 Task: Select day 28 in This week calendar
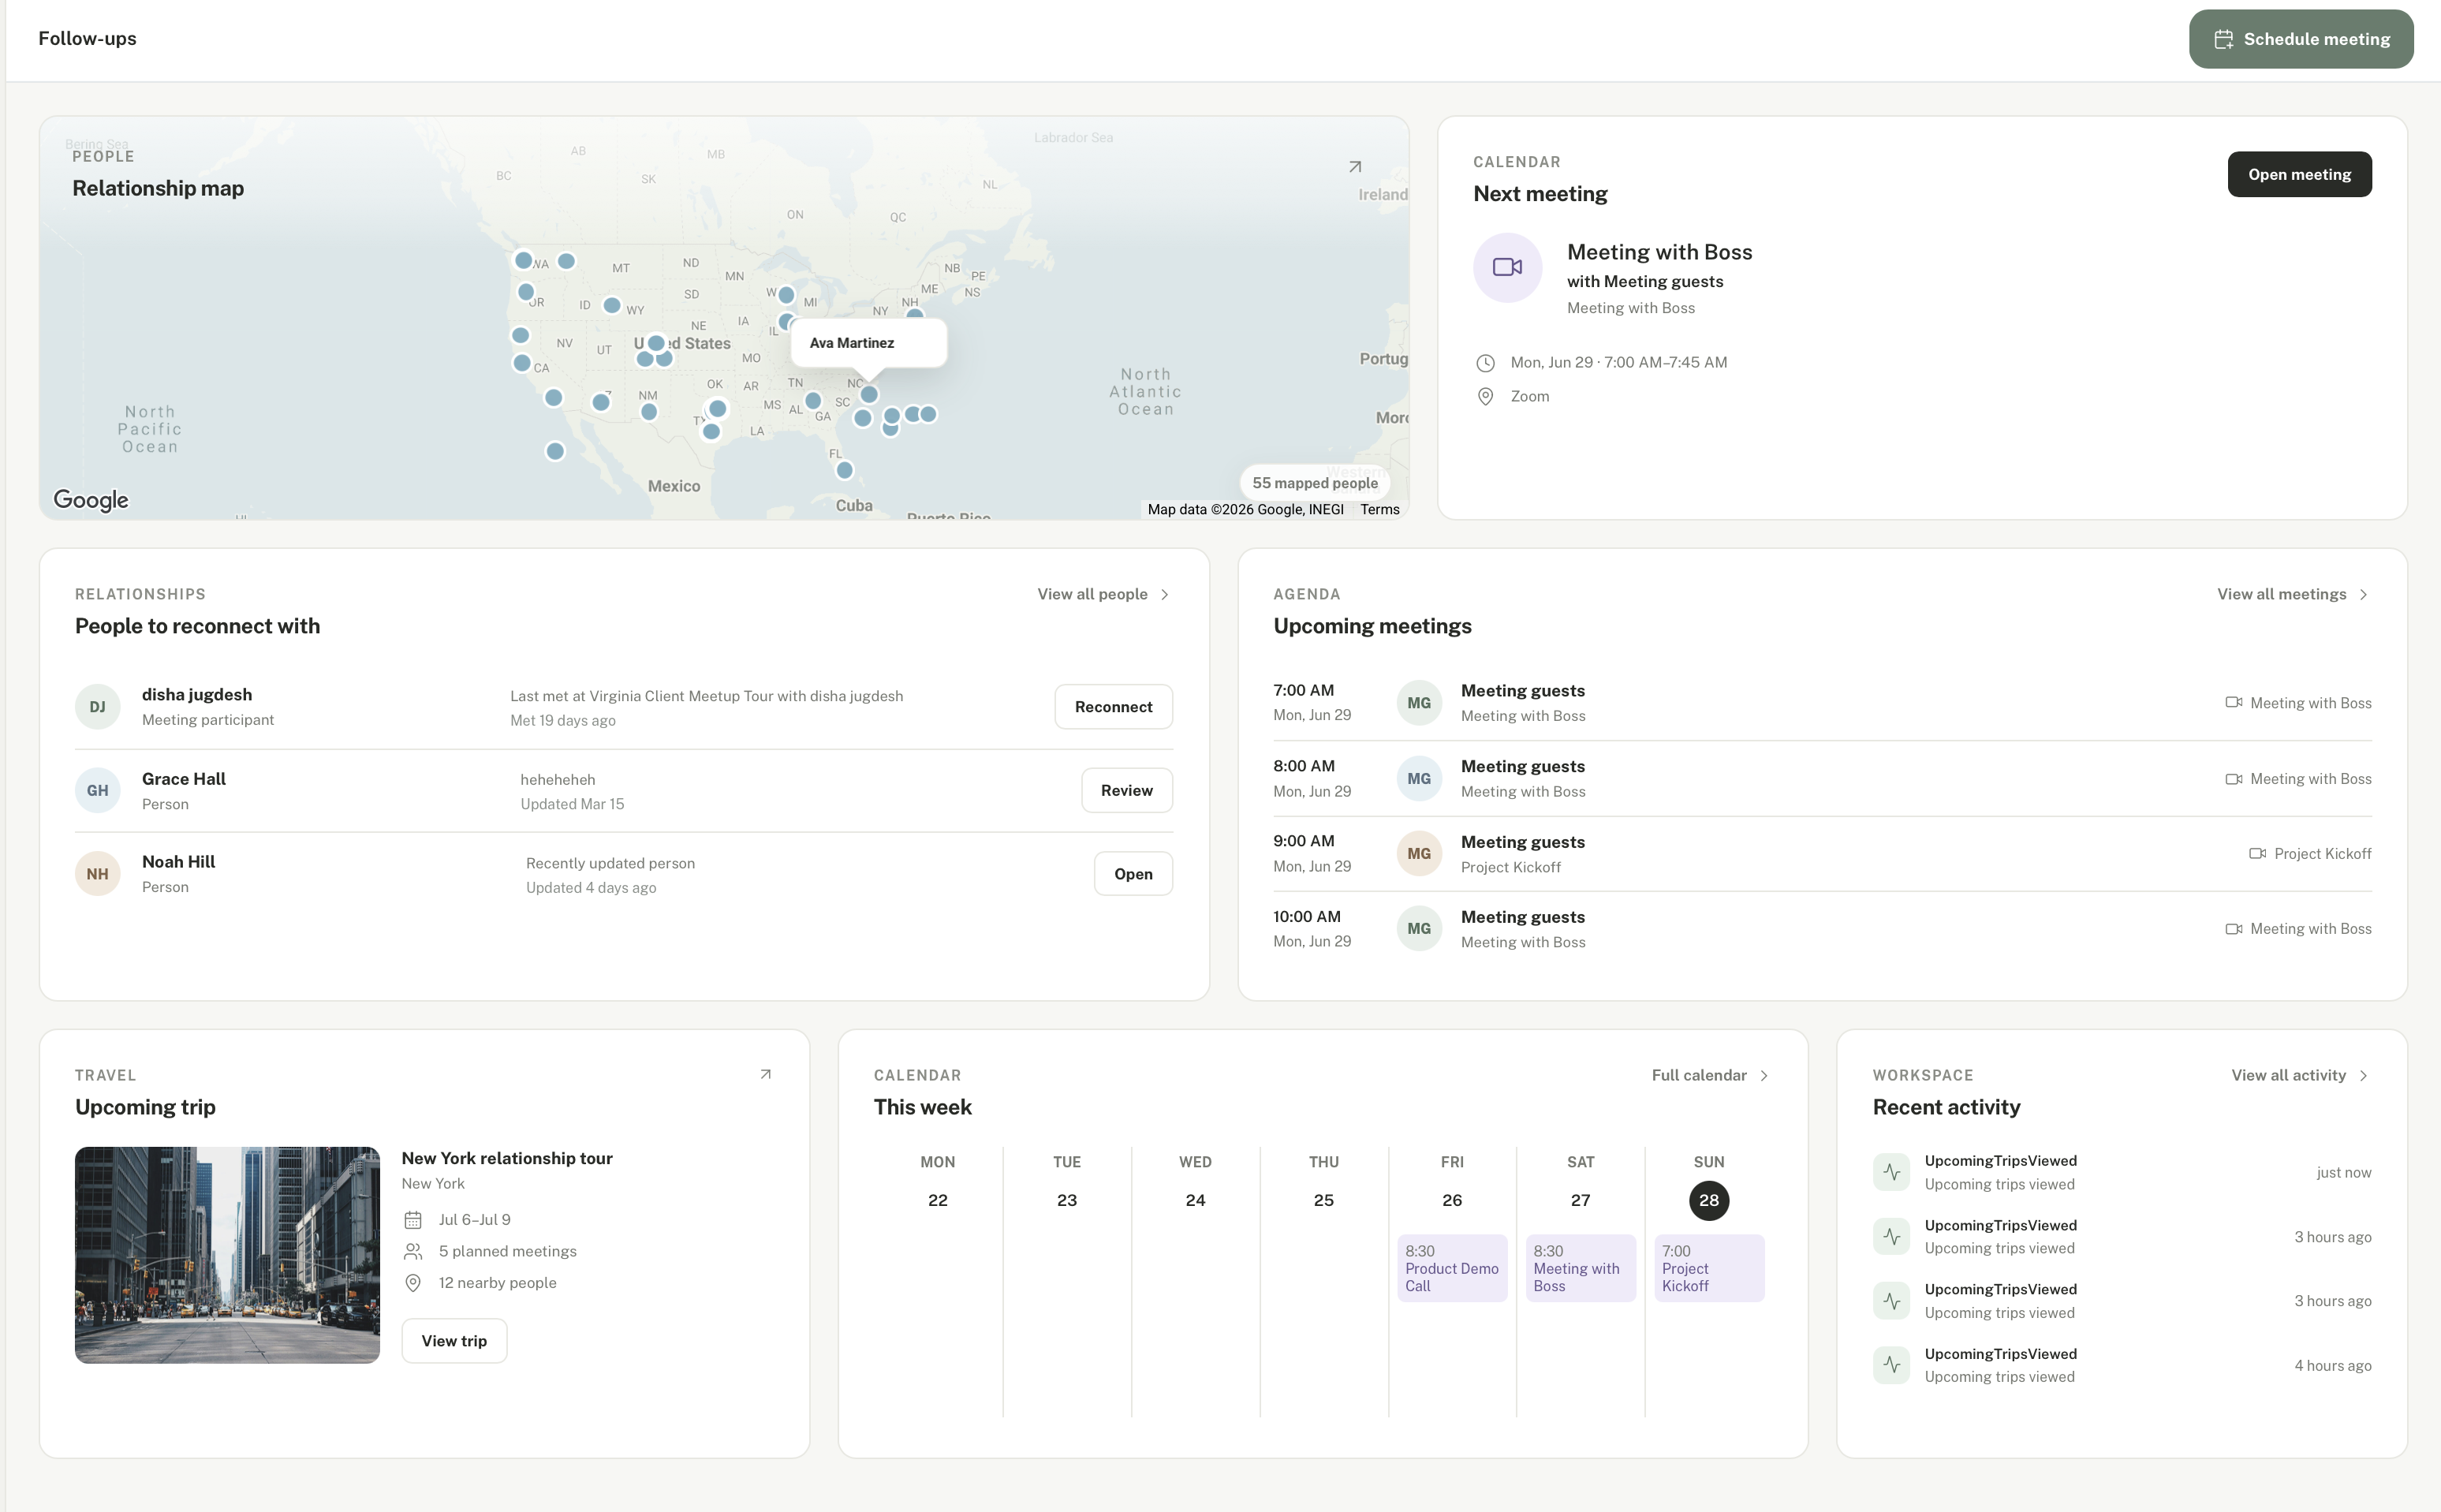pyautogui.click(x=1709, y=1200)
